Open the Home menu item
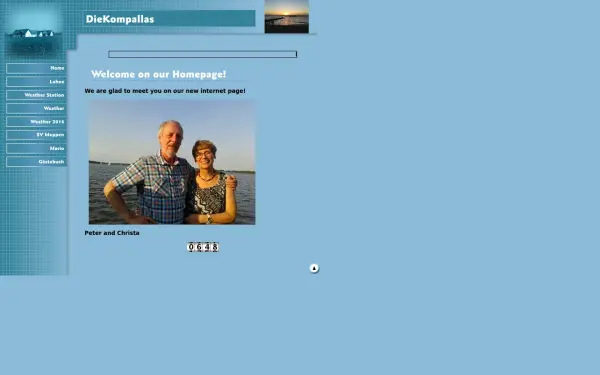Viewport: 600px width, 375px height. (36, 68)
